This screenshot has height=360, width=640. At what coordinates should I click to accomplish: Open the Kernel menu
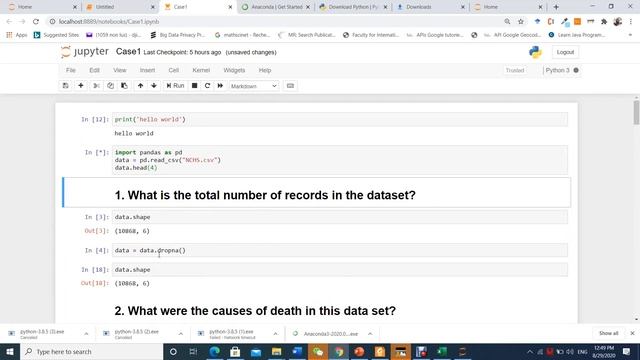201,70
